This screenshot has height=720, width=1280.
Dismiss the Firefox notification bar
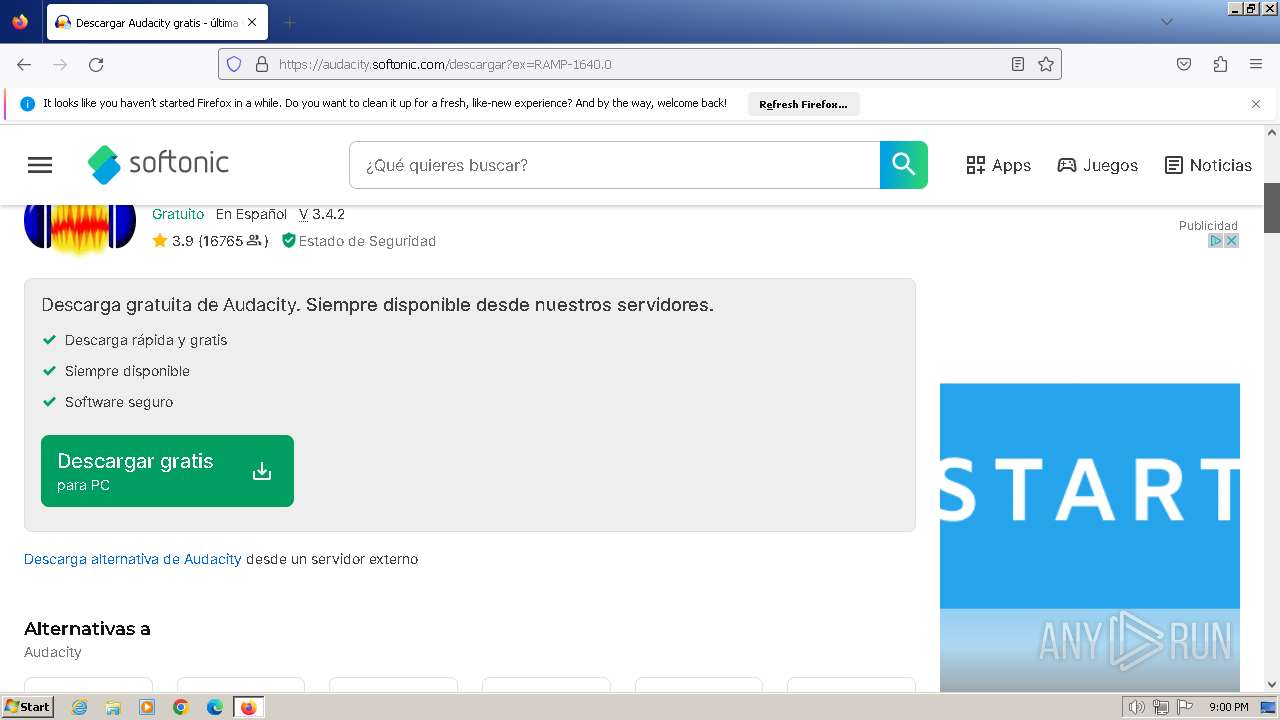click(x=1256, y=104)
